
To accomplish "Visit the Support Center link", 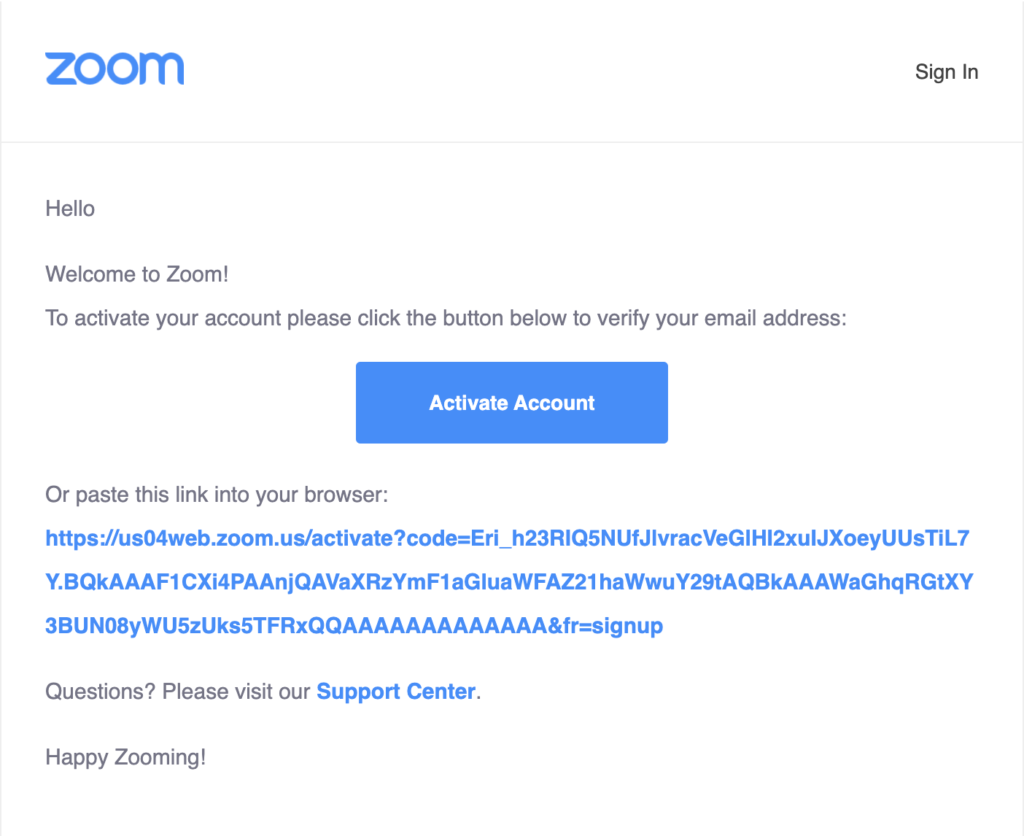I will point(396,691).
